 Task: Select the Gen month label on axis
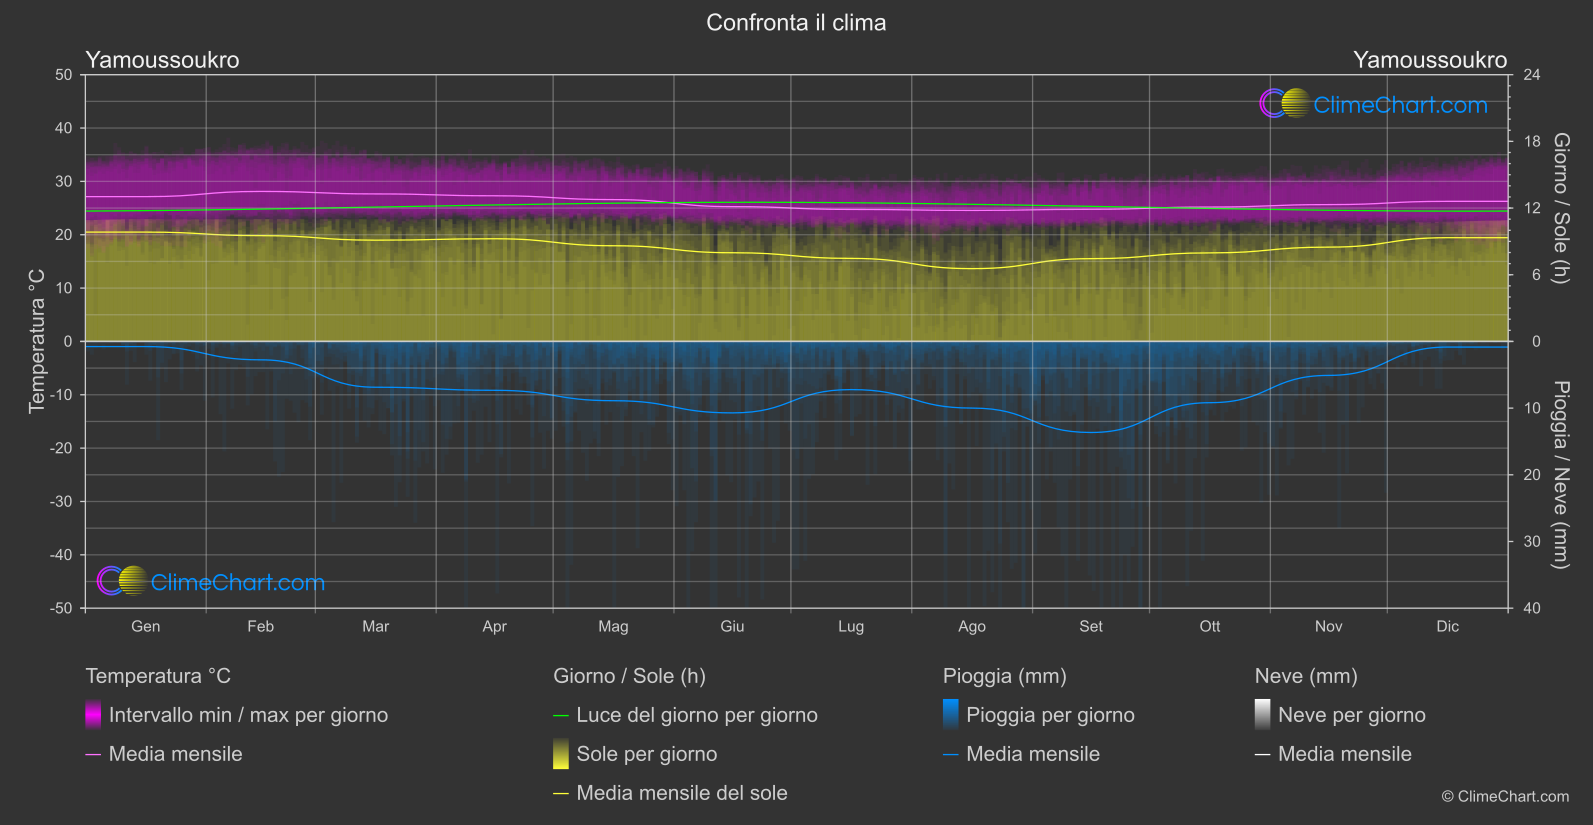pos(146,626)
